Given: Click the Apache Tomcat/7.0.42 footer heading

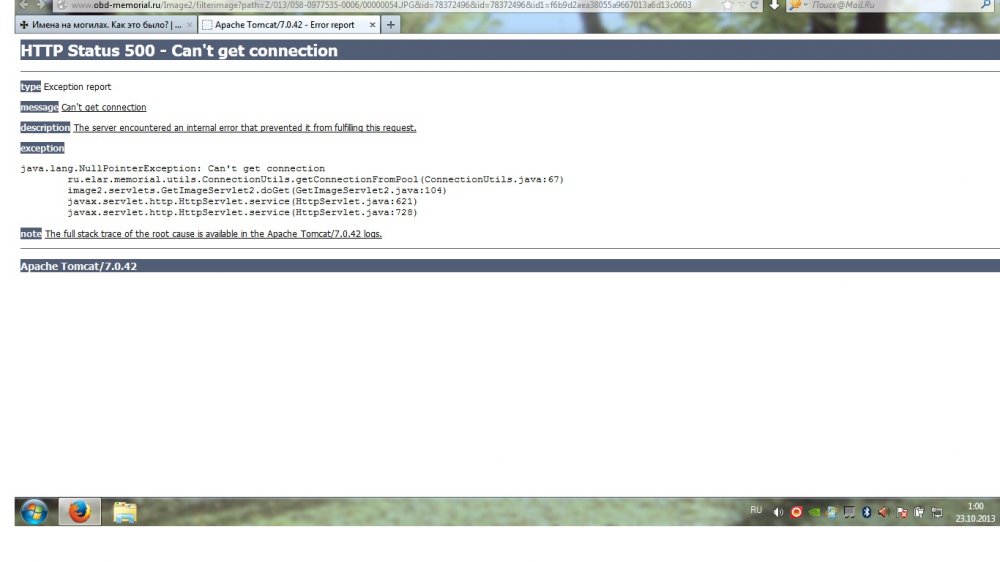Looking at the screenshot, I should coord(78,266).
